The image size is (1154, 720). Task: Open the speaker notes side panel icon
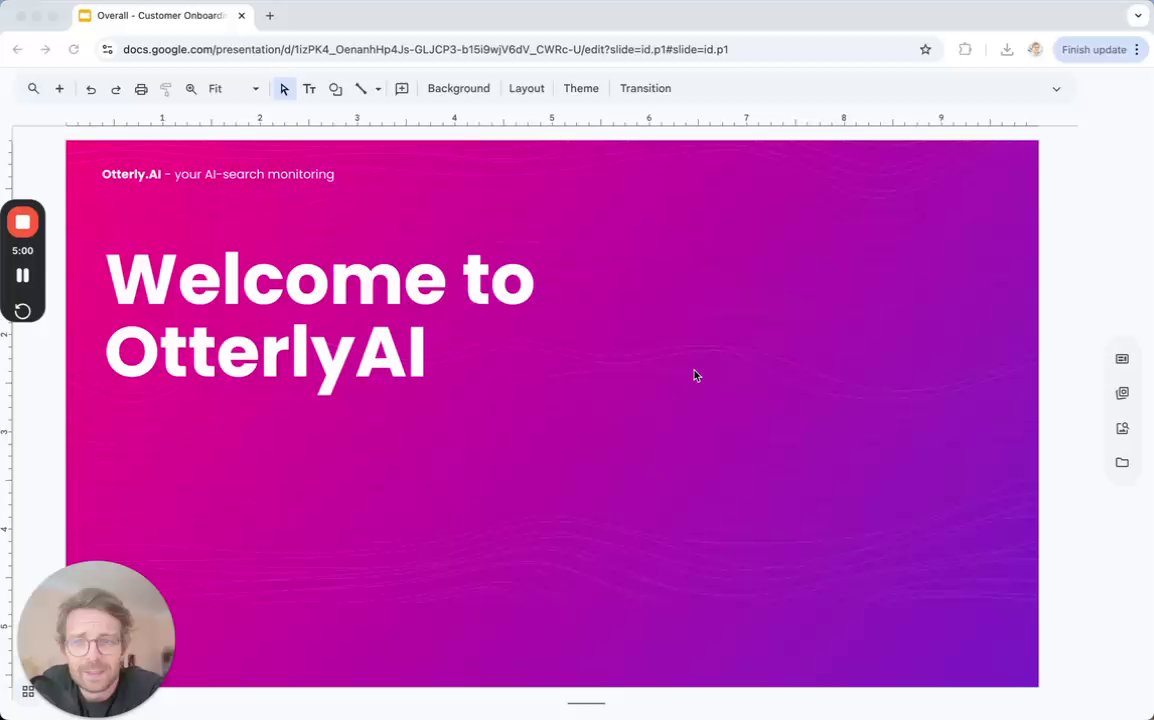1122,359
